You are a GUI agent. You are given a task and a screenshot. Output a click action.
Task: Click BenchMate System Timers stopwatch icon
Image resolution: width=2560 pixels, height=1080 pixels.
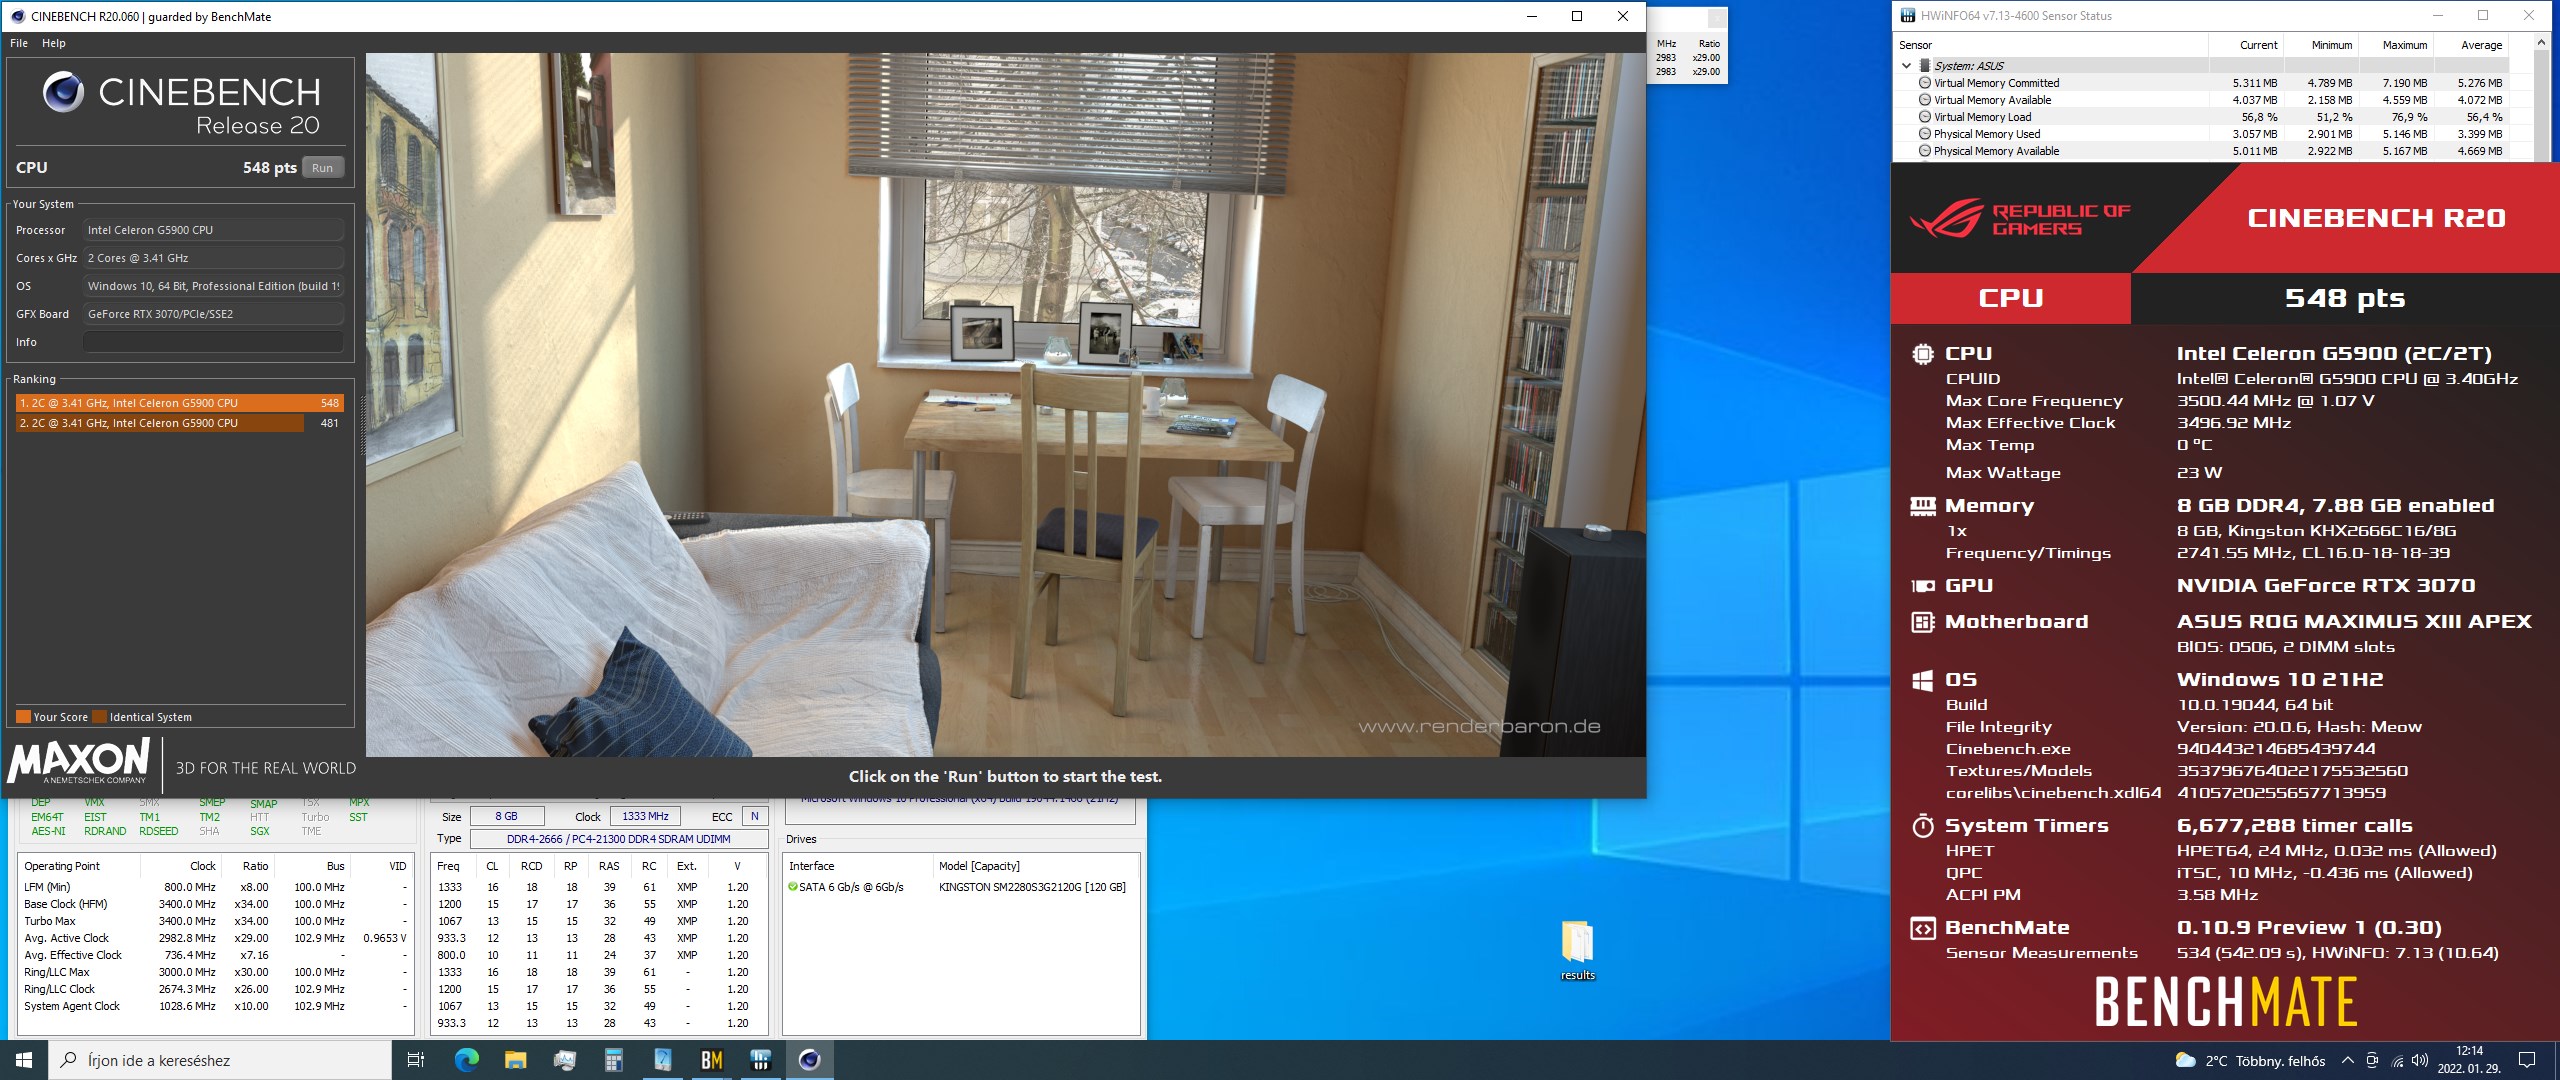click(1922, 826)
